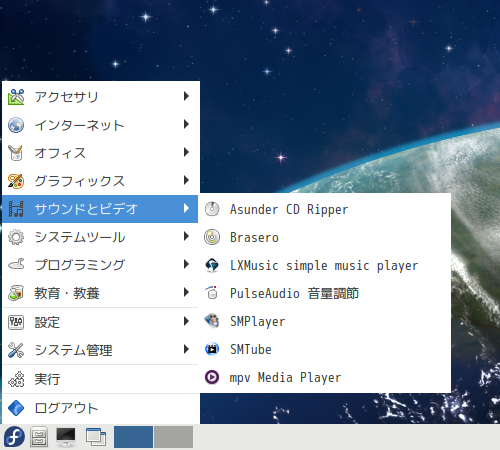This screenshot has height=450, width=500.
Task: Click the Brasero disc burner icon
Action: click(x=212, y=237)
